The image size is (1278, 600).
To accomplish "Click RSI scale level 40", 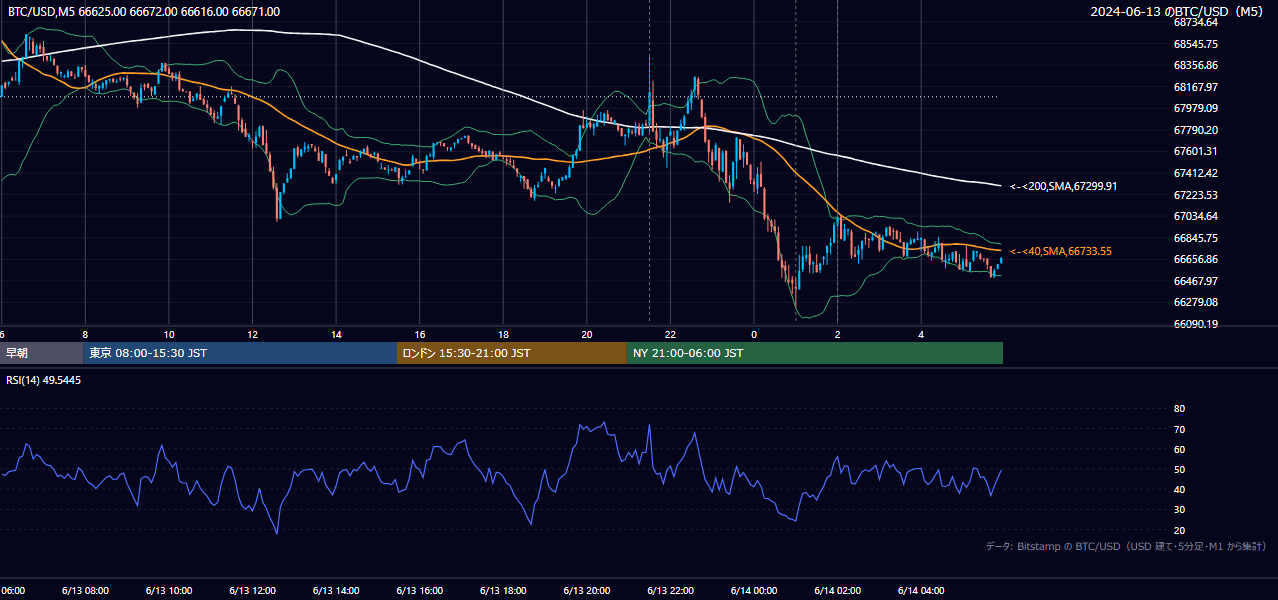I will click(1179, 489).
